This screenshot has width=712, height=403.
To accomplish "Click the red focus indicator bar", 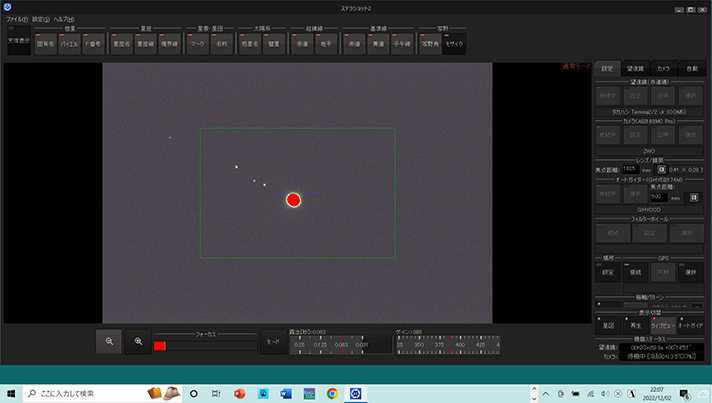I will [x=159, y=346].
